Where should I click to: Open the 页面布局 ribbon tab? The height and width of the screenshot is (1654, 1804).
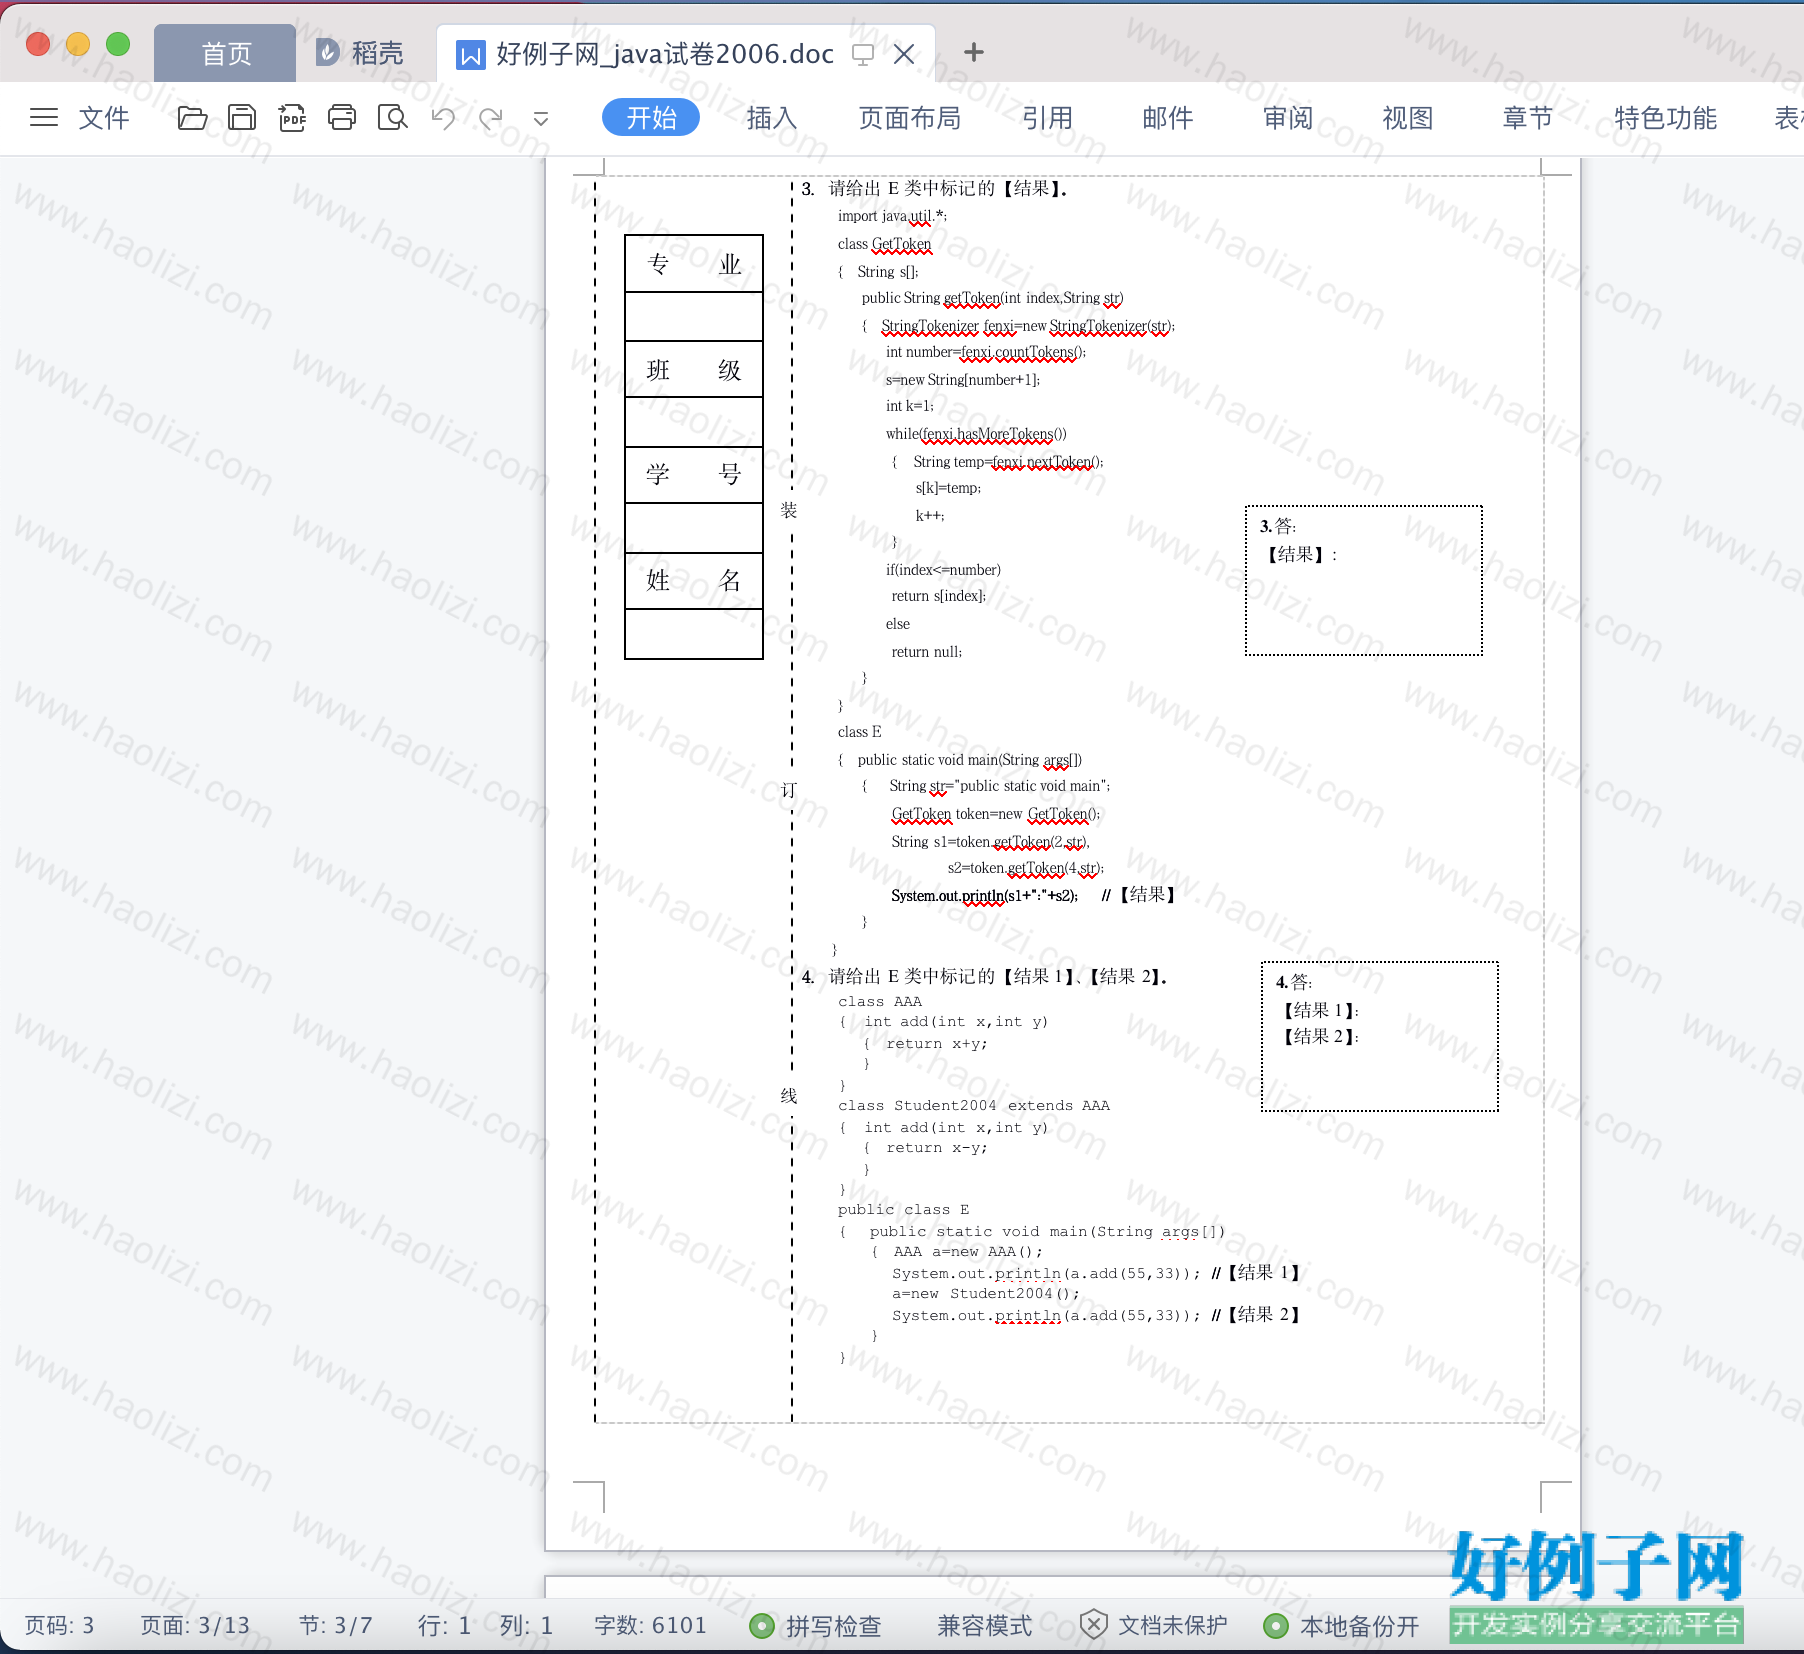[910, 118]
